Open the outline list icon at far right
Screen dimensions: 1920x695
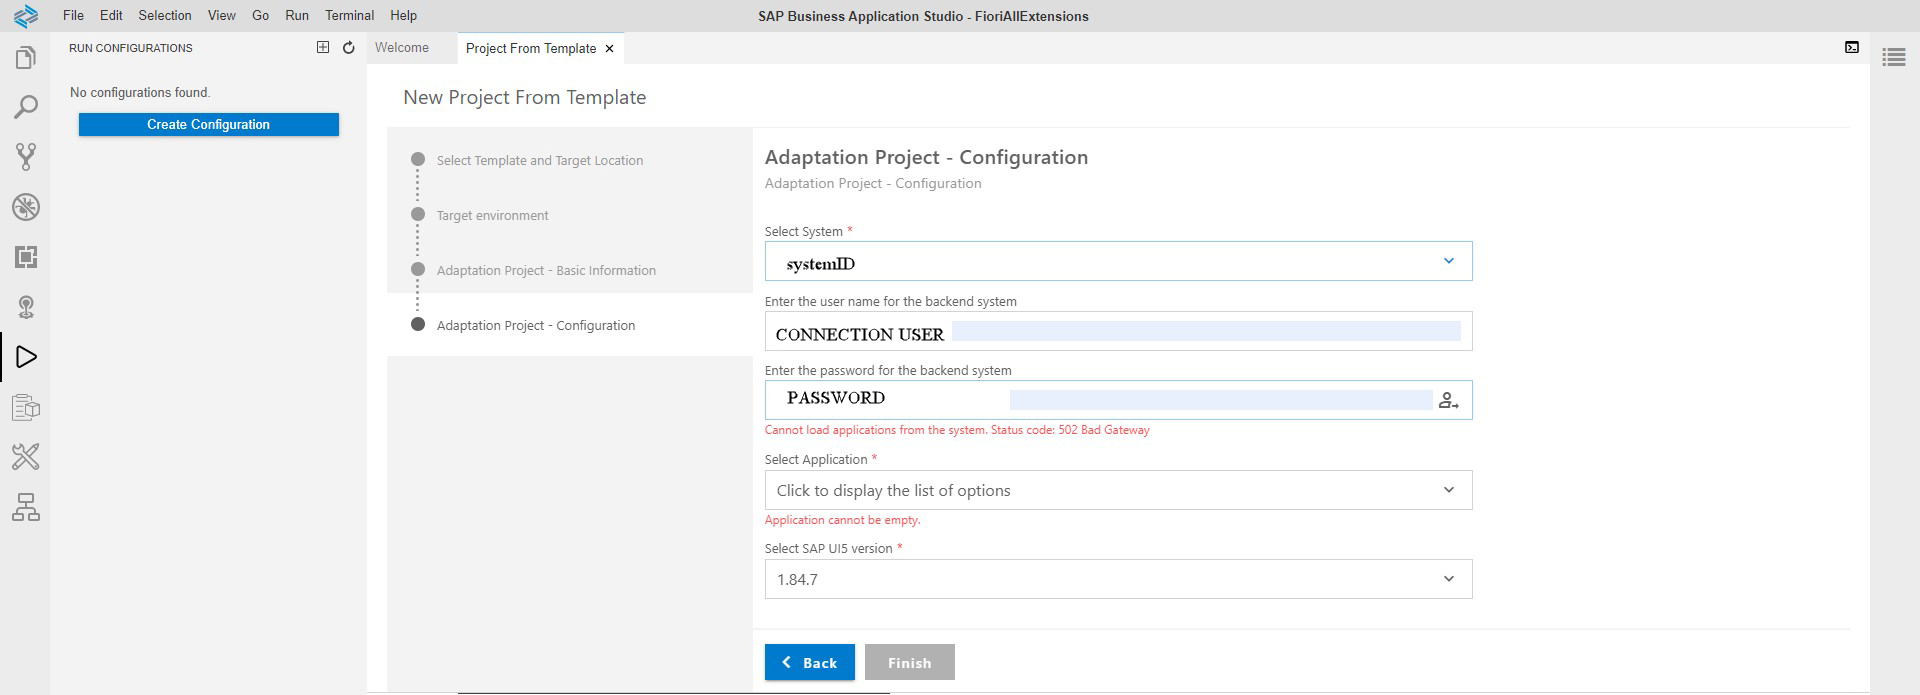[1894, 57]
